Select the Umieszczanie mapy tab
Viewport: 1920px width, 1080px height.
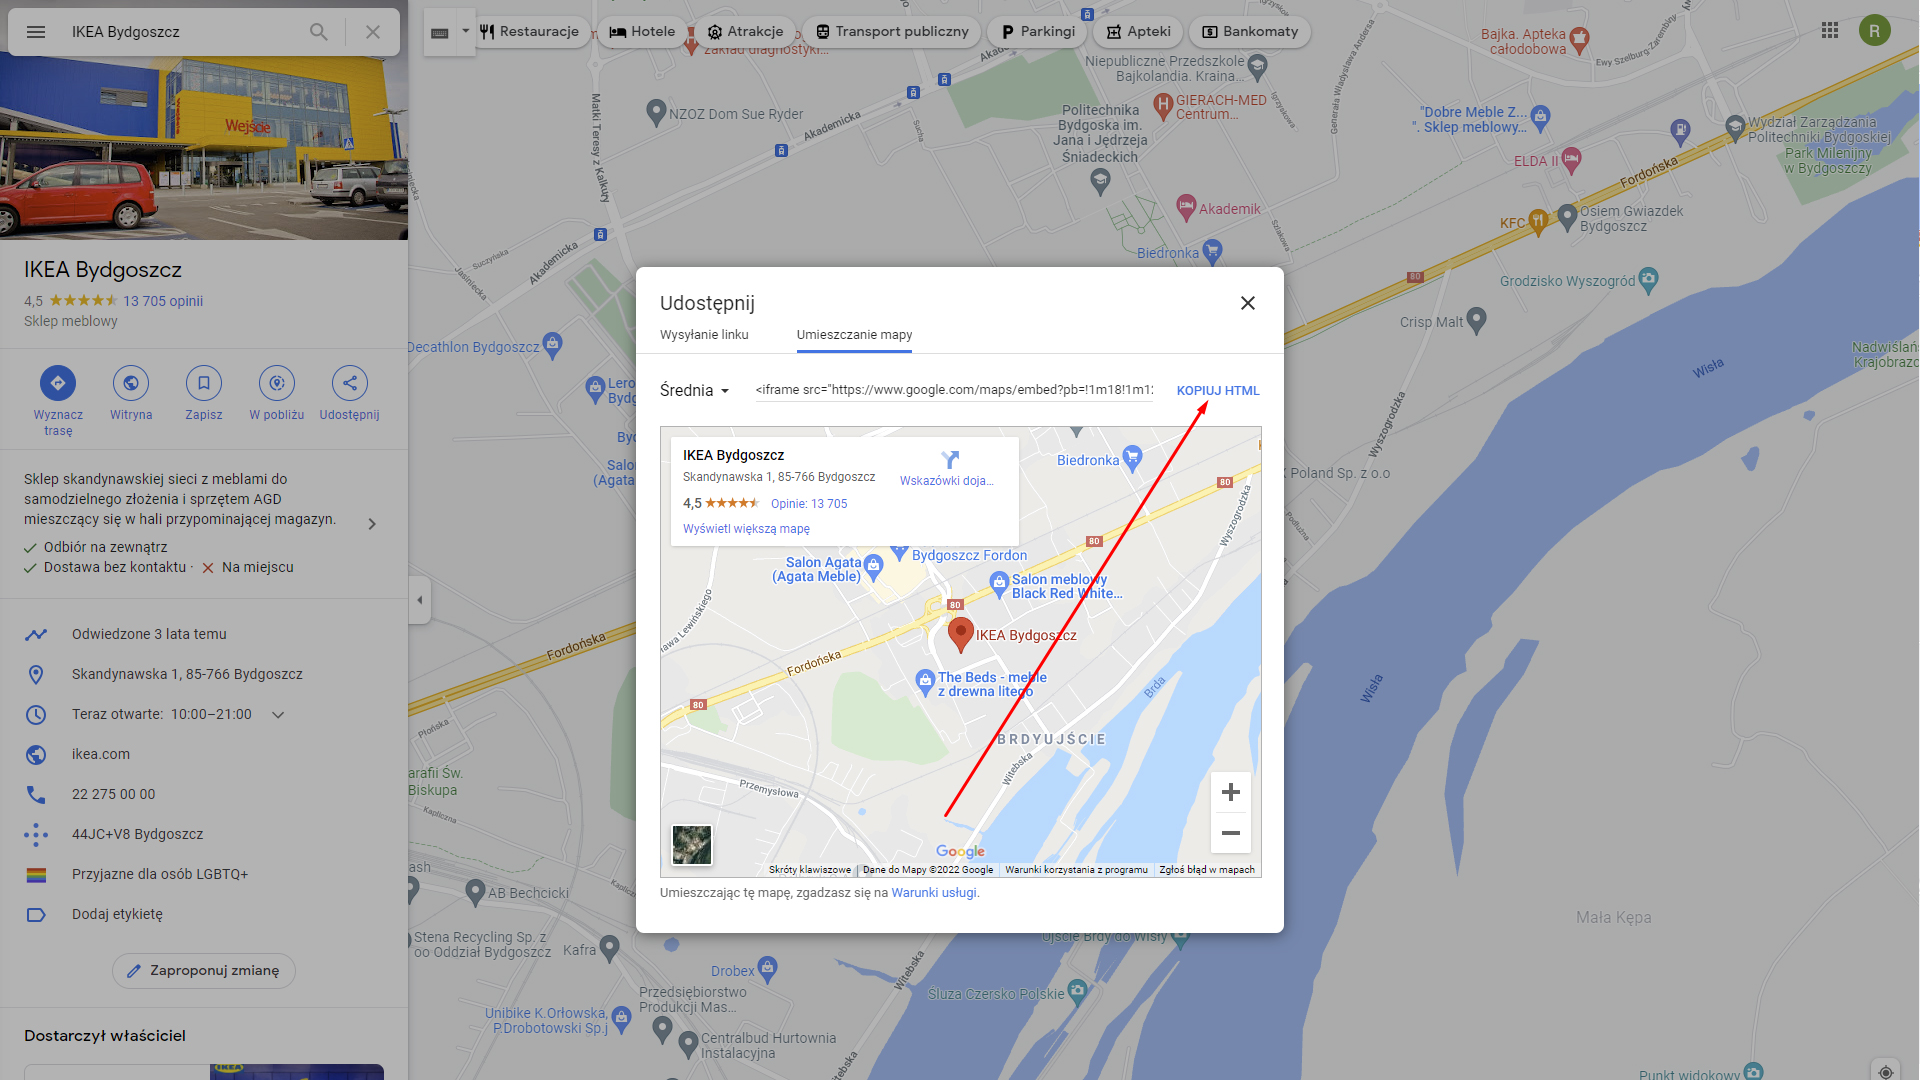(x=855, y=335)
